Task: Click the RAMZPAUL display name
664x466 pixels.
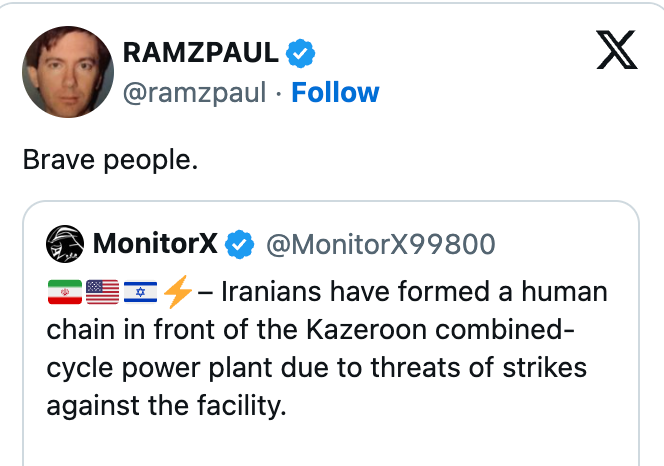Action: [x=199, y=52]
